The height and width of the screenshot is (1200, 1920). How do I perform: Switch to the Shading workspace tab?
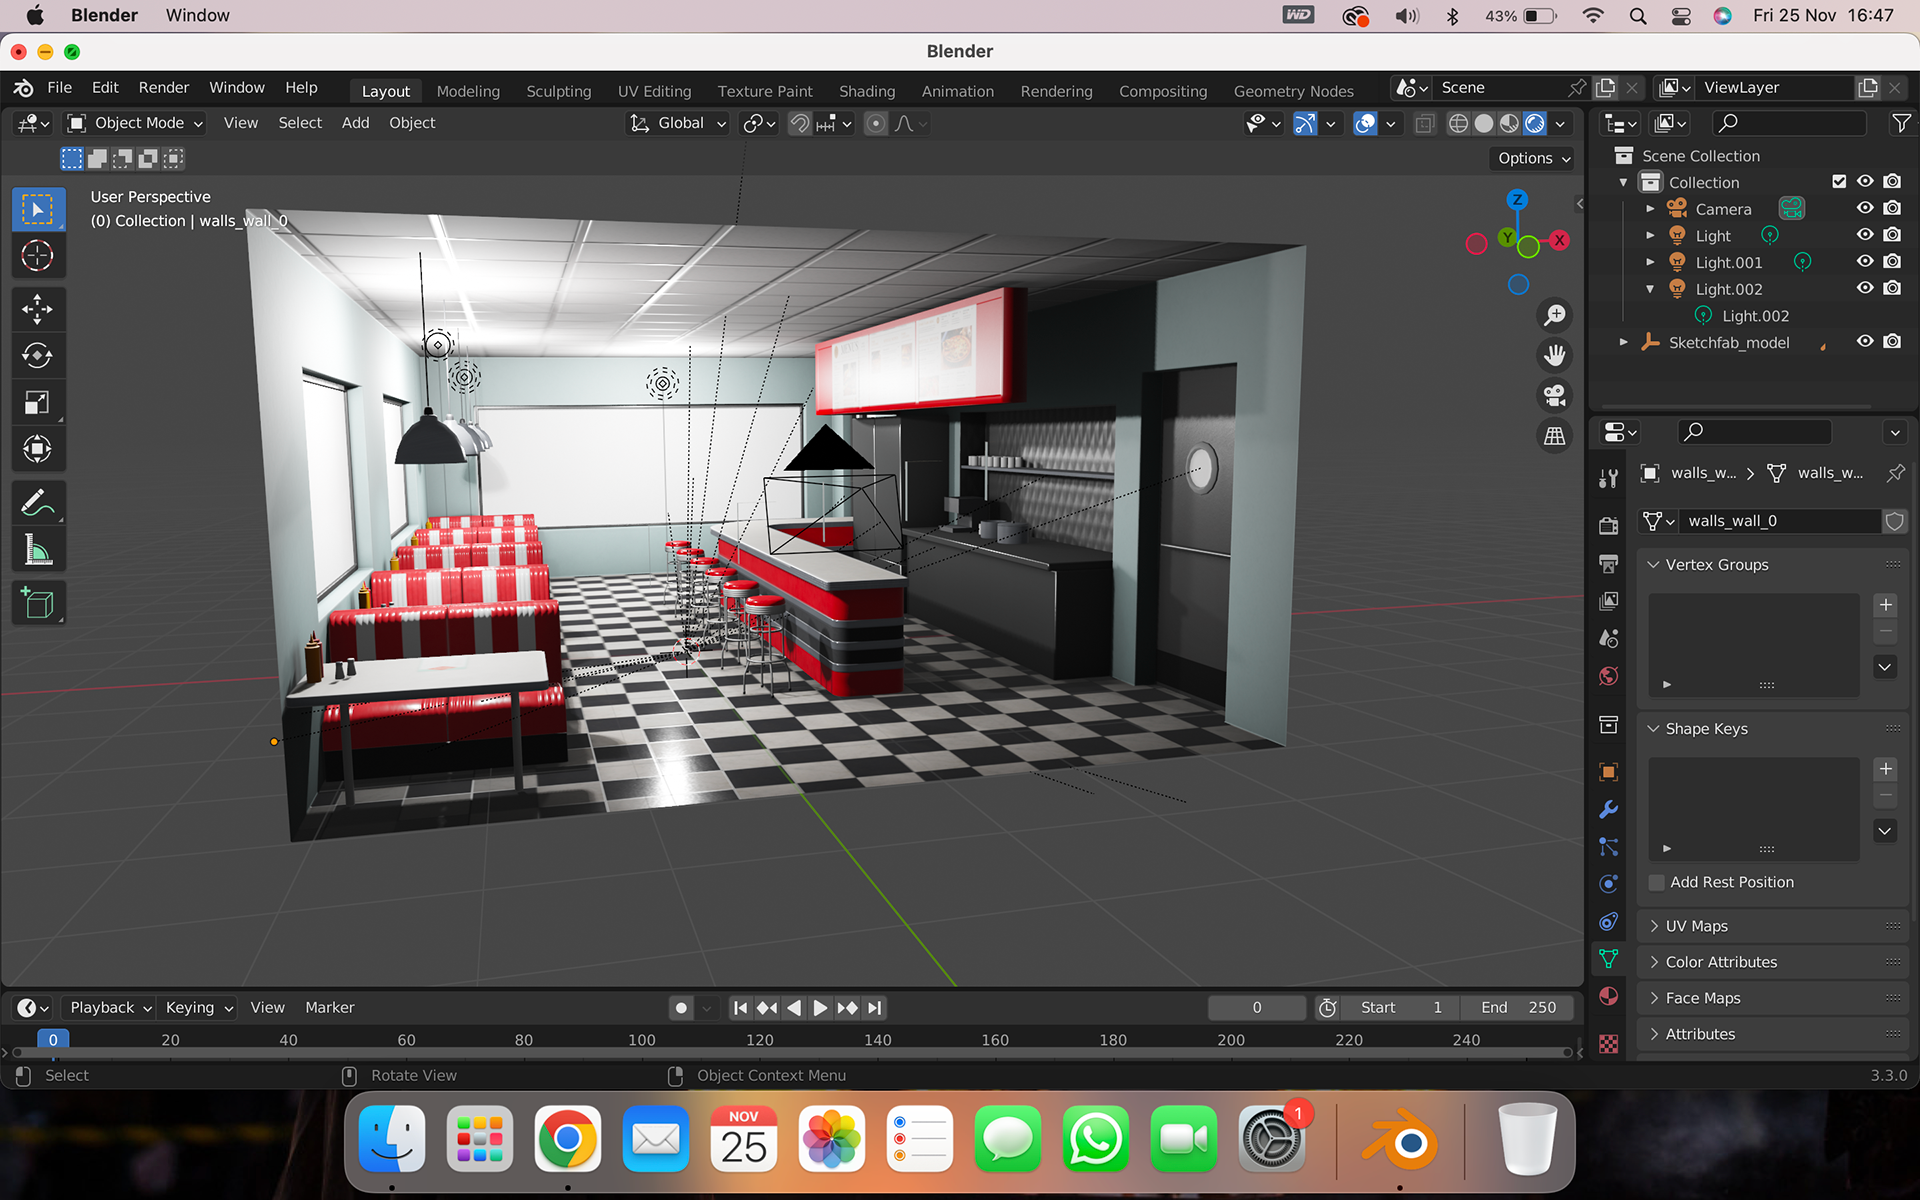(x=867, y=91)
